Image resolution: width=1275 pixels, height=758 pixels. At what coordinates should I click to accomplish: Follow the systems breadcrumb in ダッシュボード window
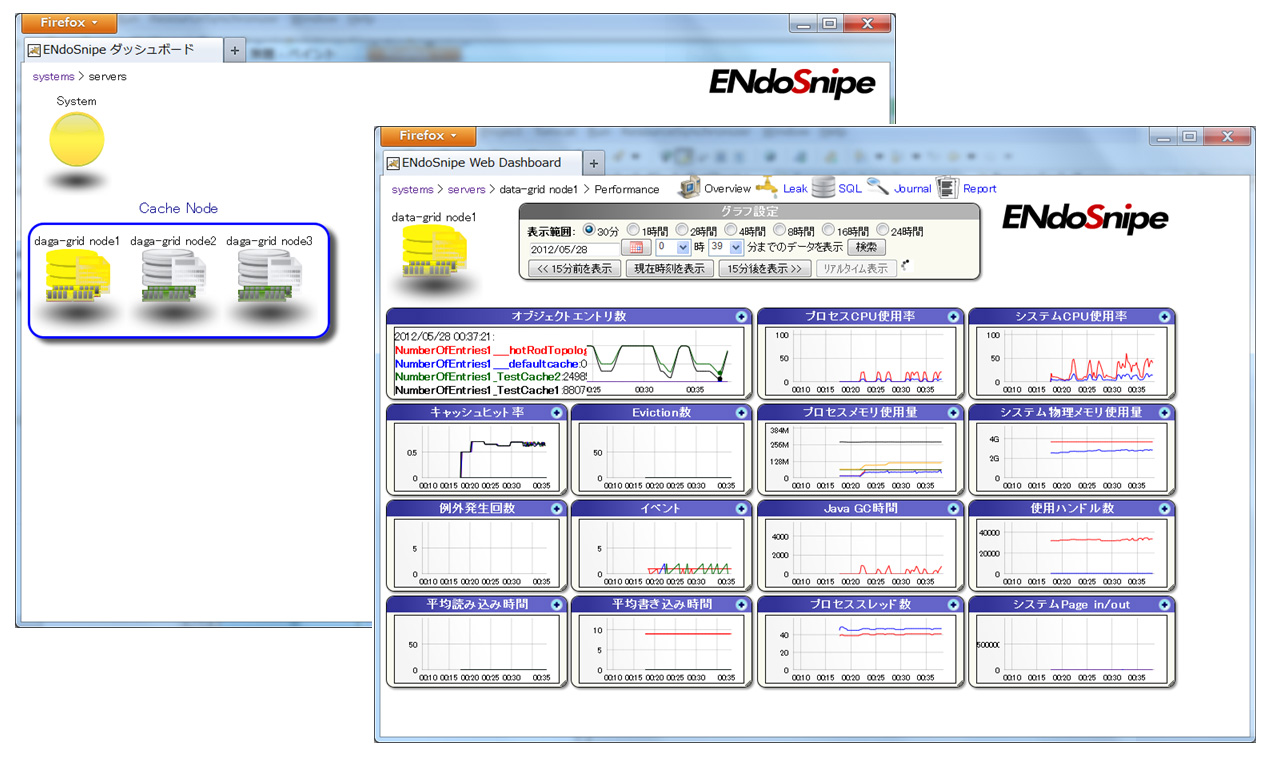click(x=54, y=76)
